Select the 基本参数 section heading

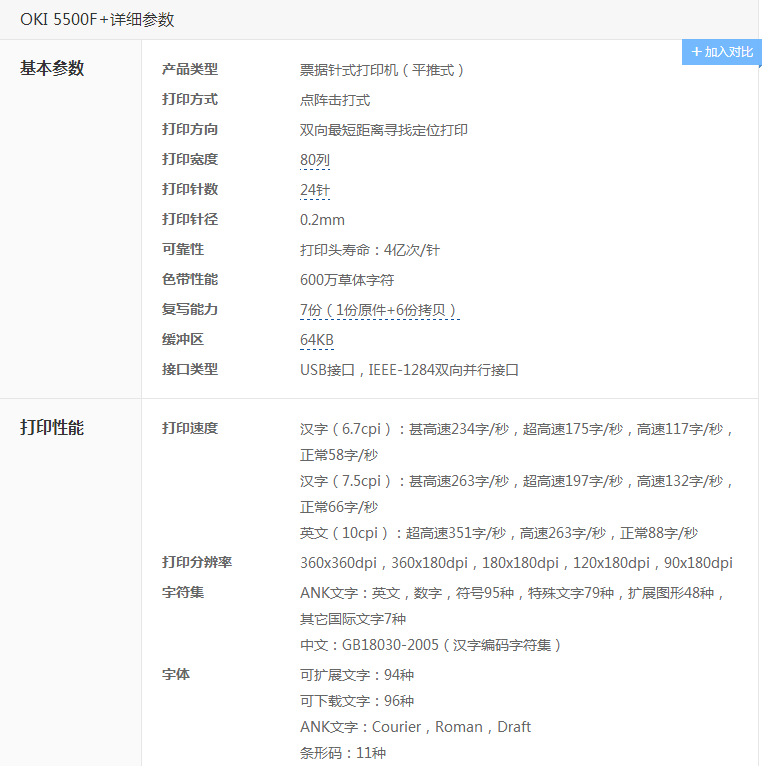52,68
